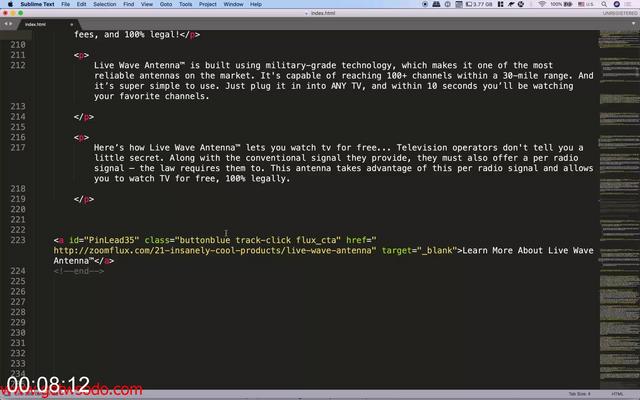
Task: Open the tab list dropdown arrow
Action: (x=633, y=24)
